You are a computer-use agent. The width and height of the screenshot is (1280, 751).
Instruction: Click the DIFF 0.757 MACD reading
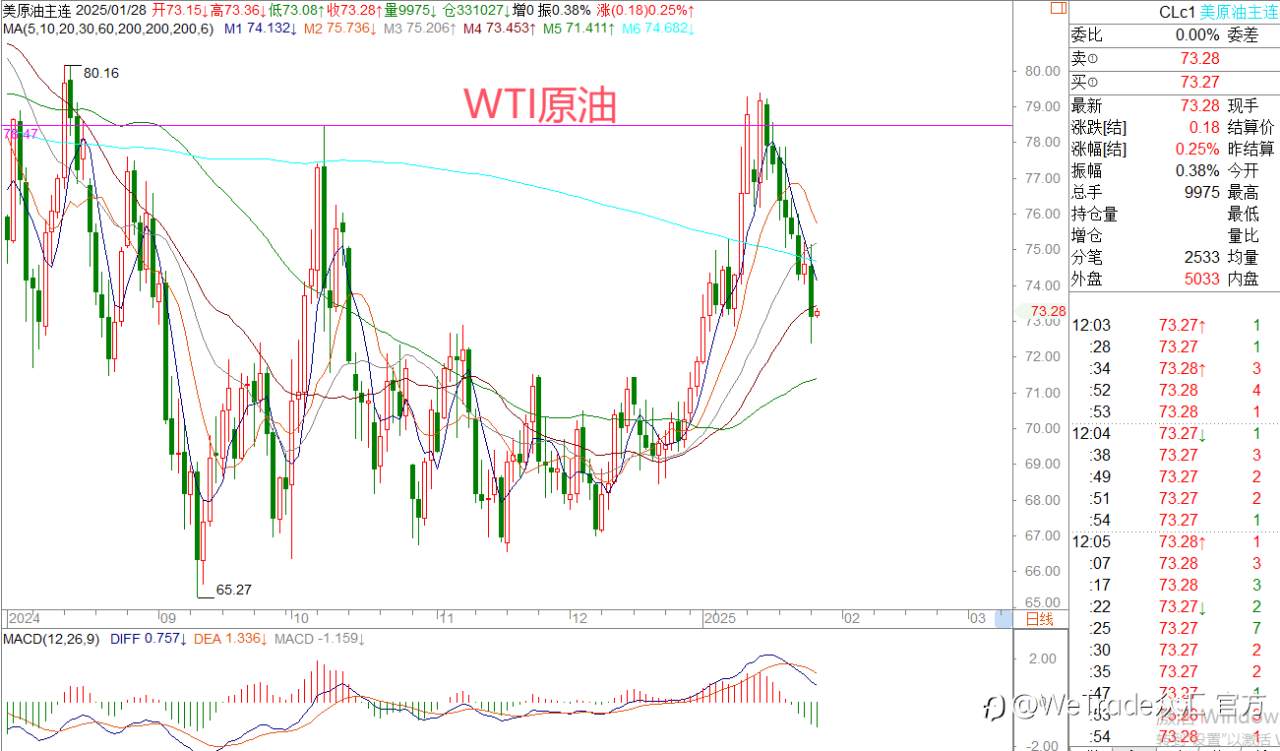tap(146, 639)
